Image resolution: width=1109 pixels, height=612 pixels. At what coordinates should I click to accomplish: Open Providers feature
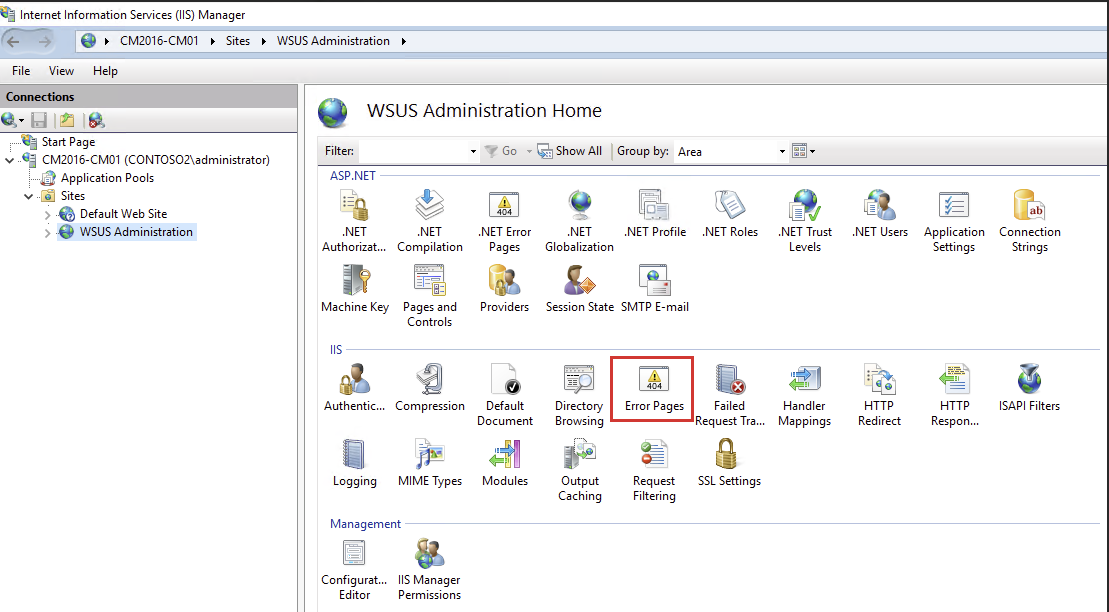pos(504,289)
